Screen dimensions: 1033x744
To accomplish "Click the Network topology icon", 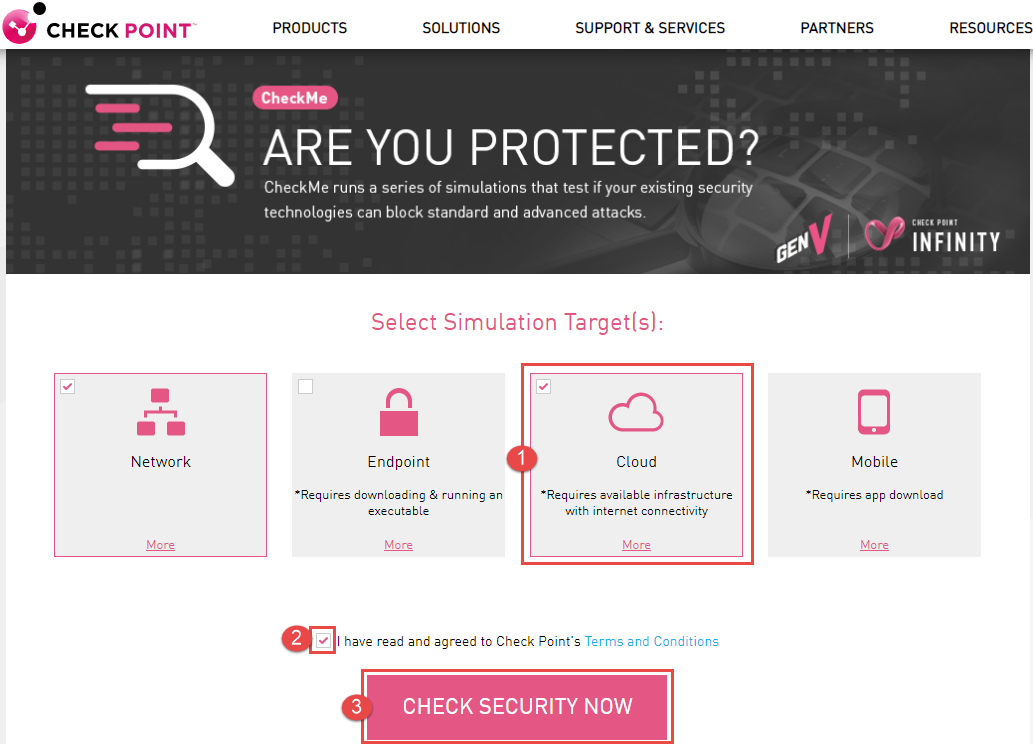I will click(x=161, y=412).
